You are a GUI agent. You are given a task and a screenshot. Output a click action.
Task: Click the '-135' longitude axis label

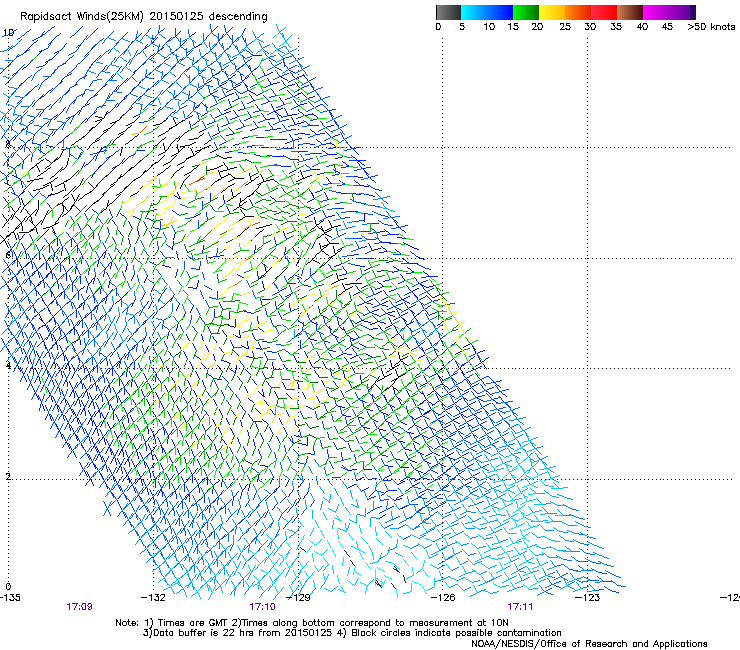pyautogui.click(x=10, y=598)
